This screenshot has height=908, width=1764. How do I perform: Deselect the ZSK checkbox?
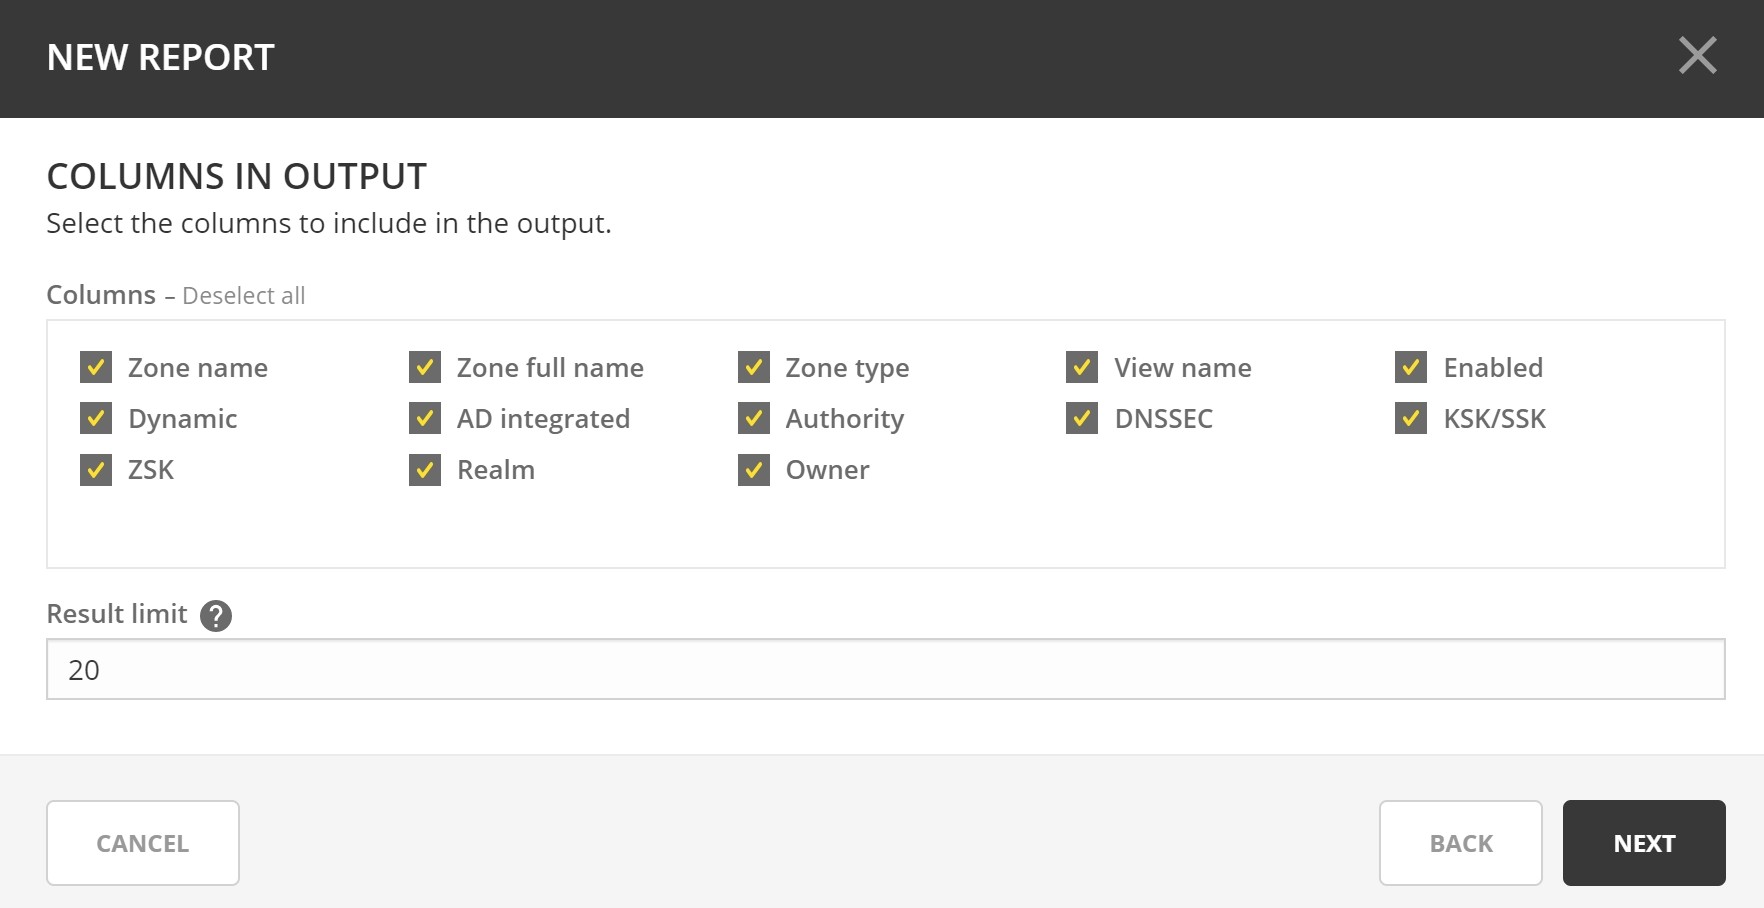click(x=96, y=469)
